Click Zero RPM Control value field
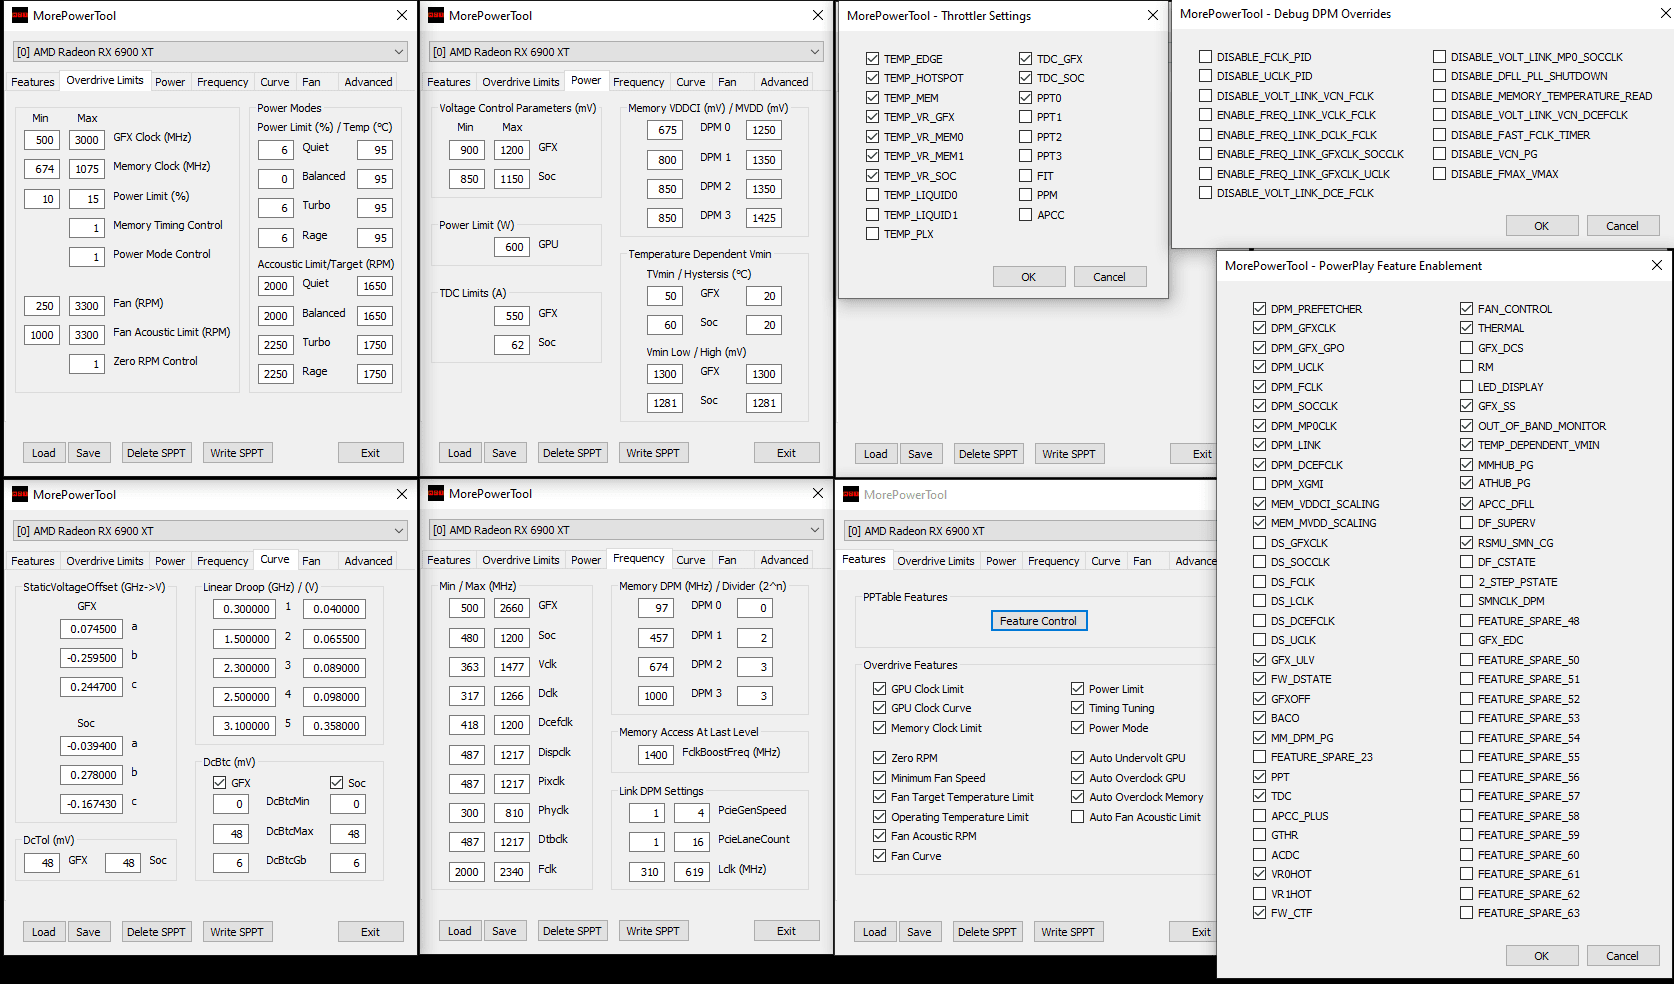Viewport: 1674px width, 984px height. point(87,364)
